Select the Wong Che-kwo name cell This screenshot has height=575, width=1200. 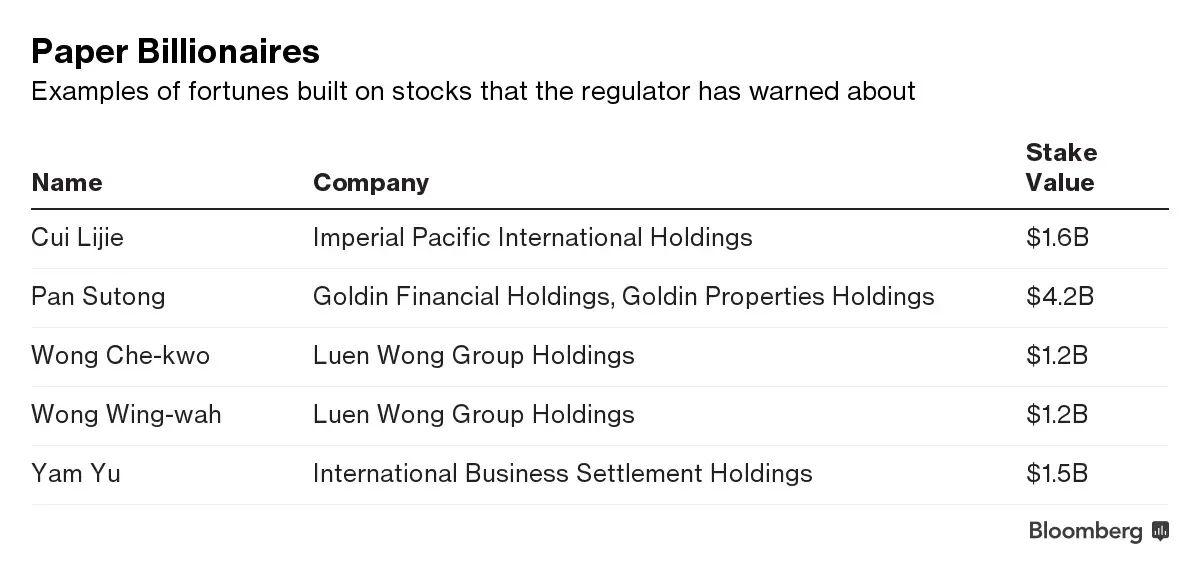click(121, 355)
